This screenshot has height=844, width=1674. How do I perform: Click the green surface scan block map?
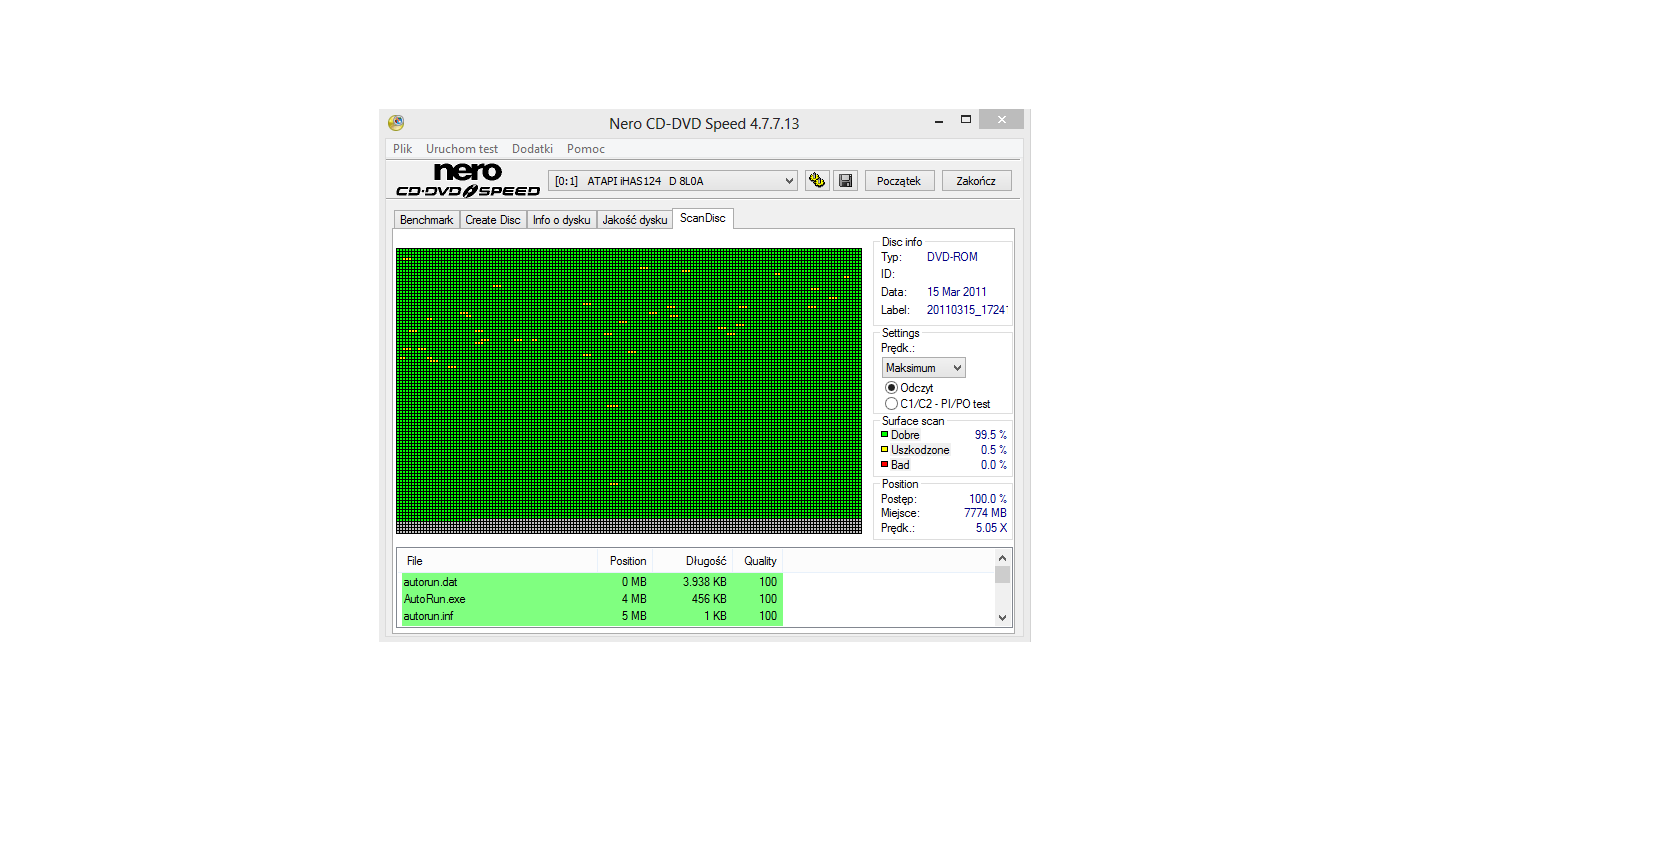pos(629,391)
